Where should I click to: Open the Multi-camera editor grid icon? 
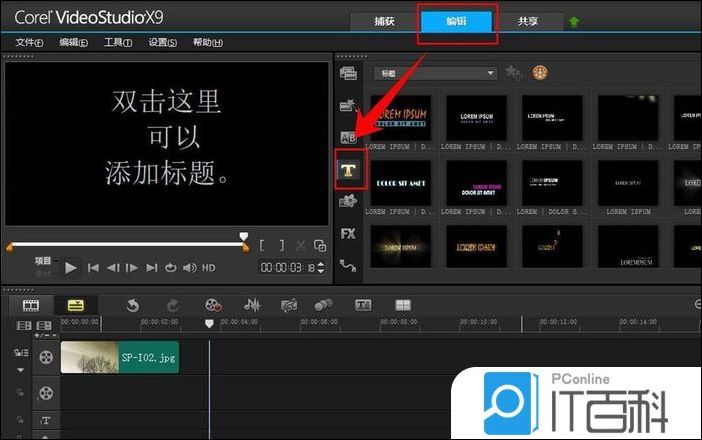point(403,306)
